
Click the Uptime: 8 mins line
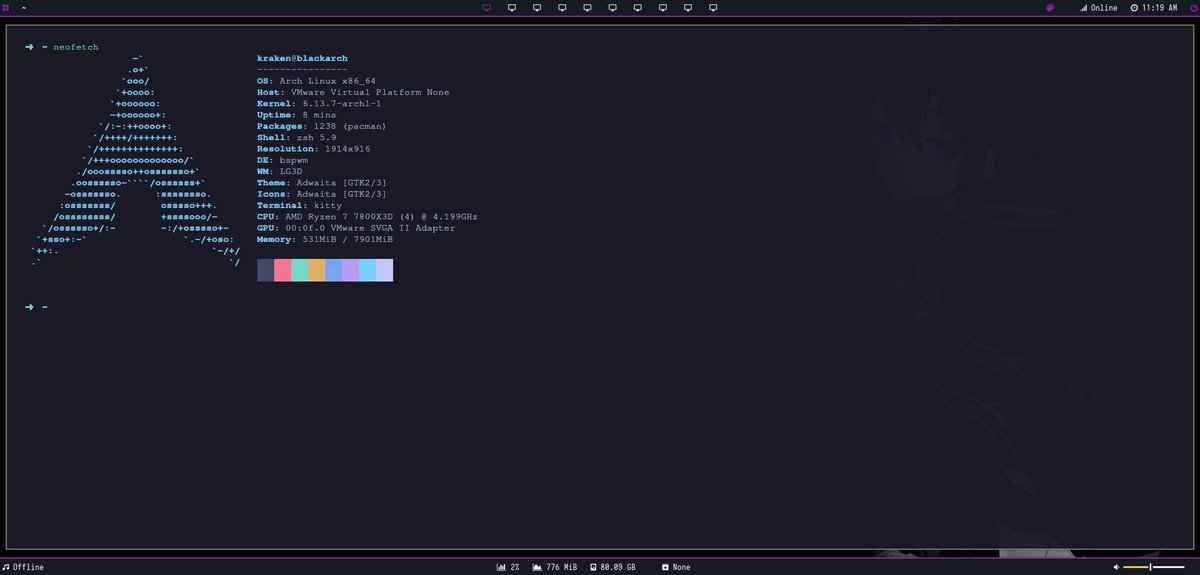point(296,115)
